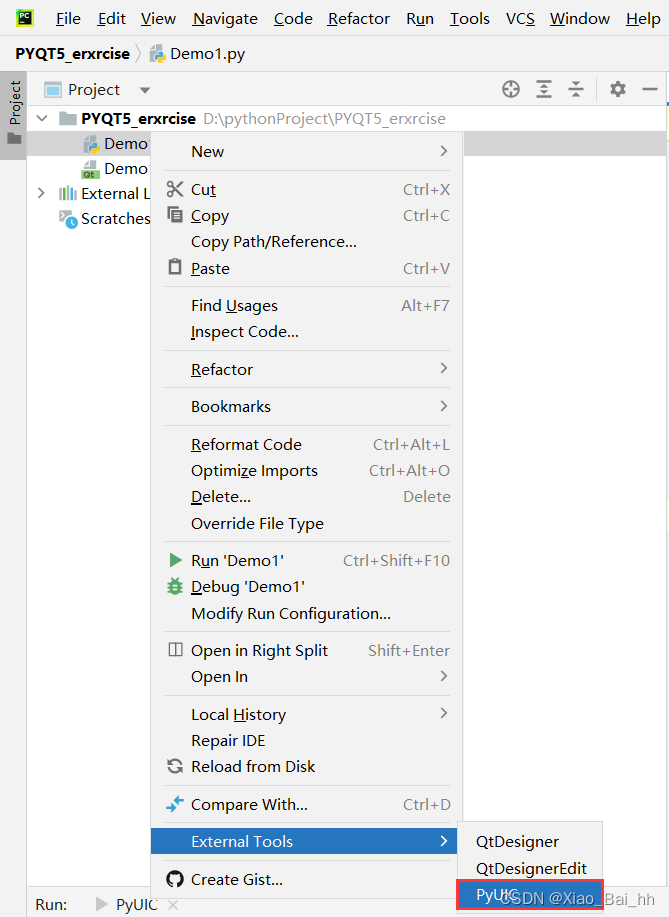Open the Refactor menu in menu bar
Viewport: 669px width, 917px height.
(x=358, y=19)
